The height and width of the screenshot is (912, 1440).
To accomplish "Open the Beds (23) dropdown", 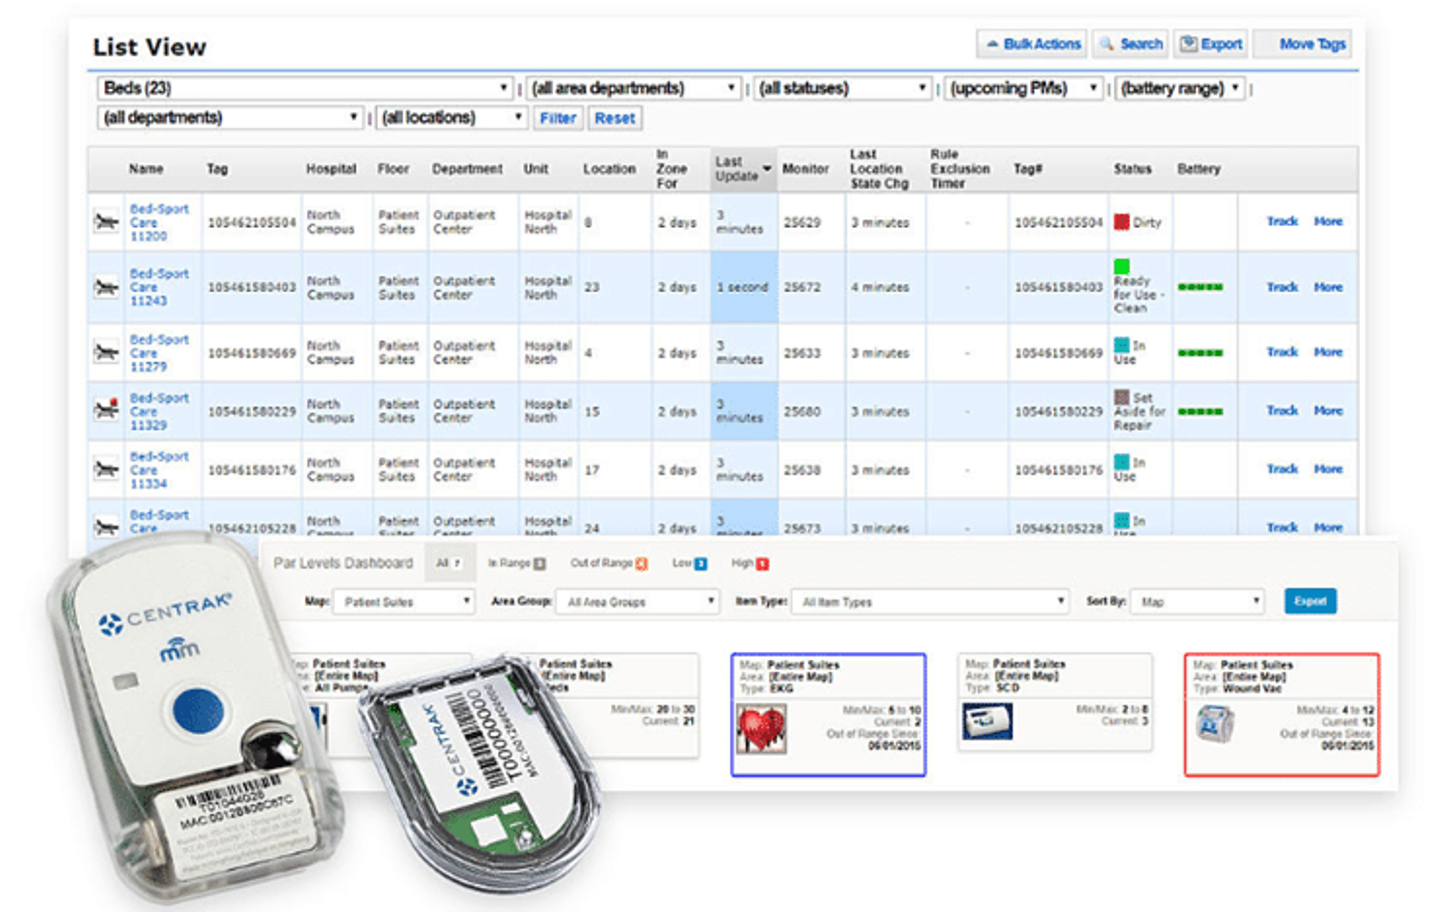I will (306, 88).
